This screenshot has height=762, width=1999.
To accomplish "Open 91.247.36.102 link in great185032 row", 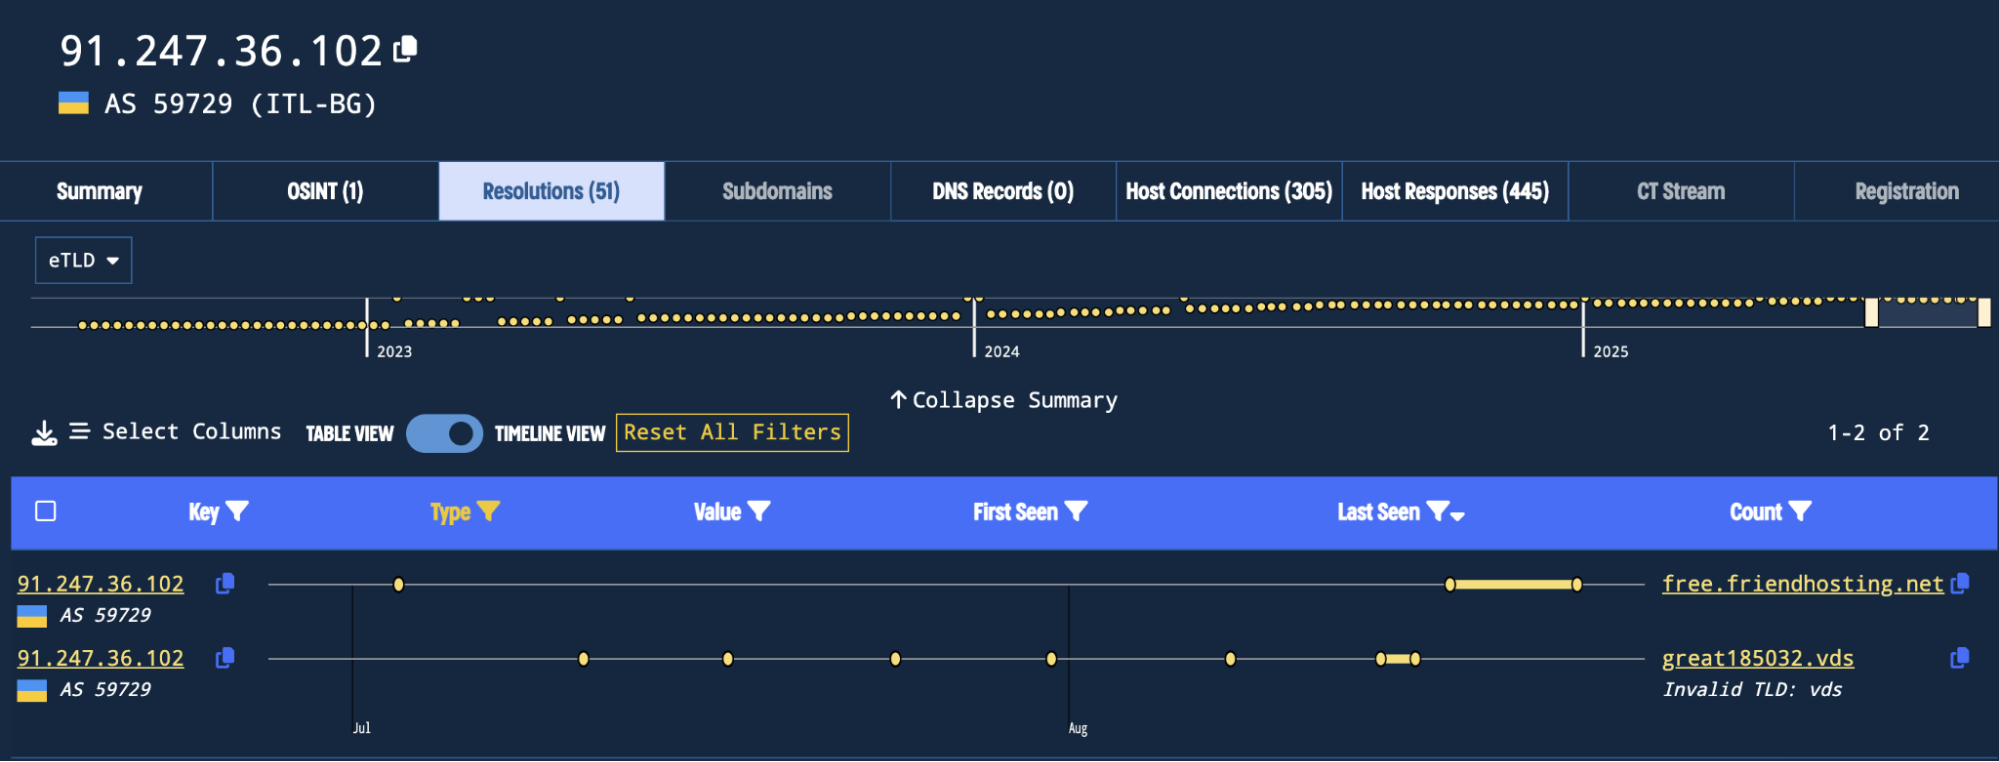I will click(x=100, y=658).
